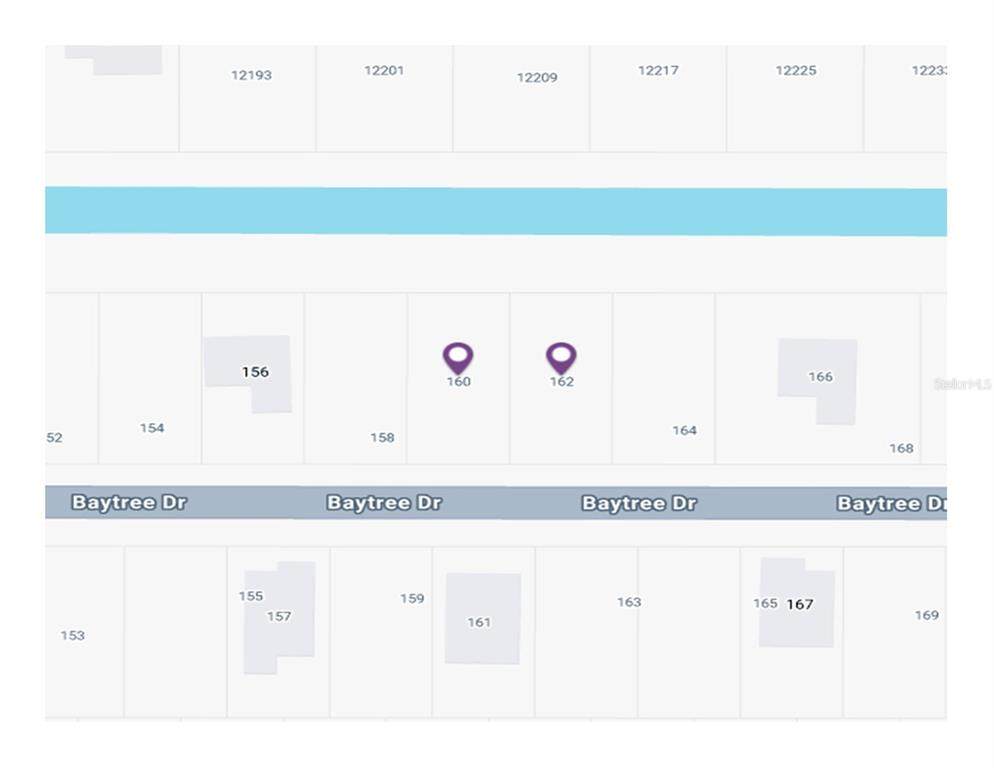
Task: Select parcel 12225 label
Action: 796,70
